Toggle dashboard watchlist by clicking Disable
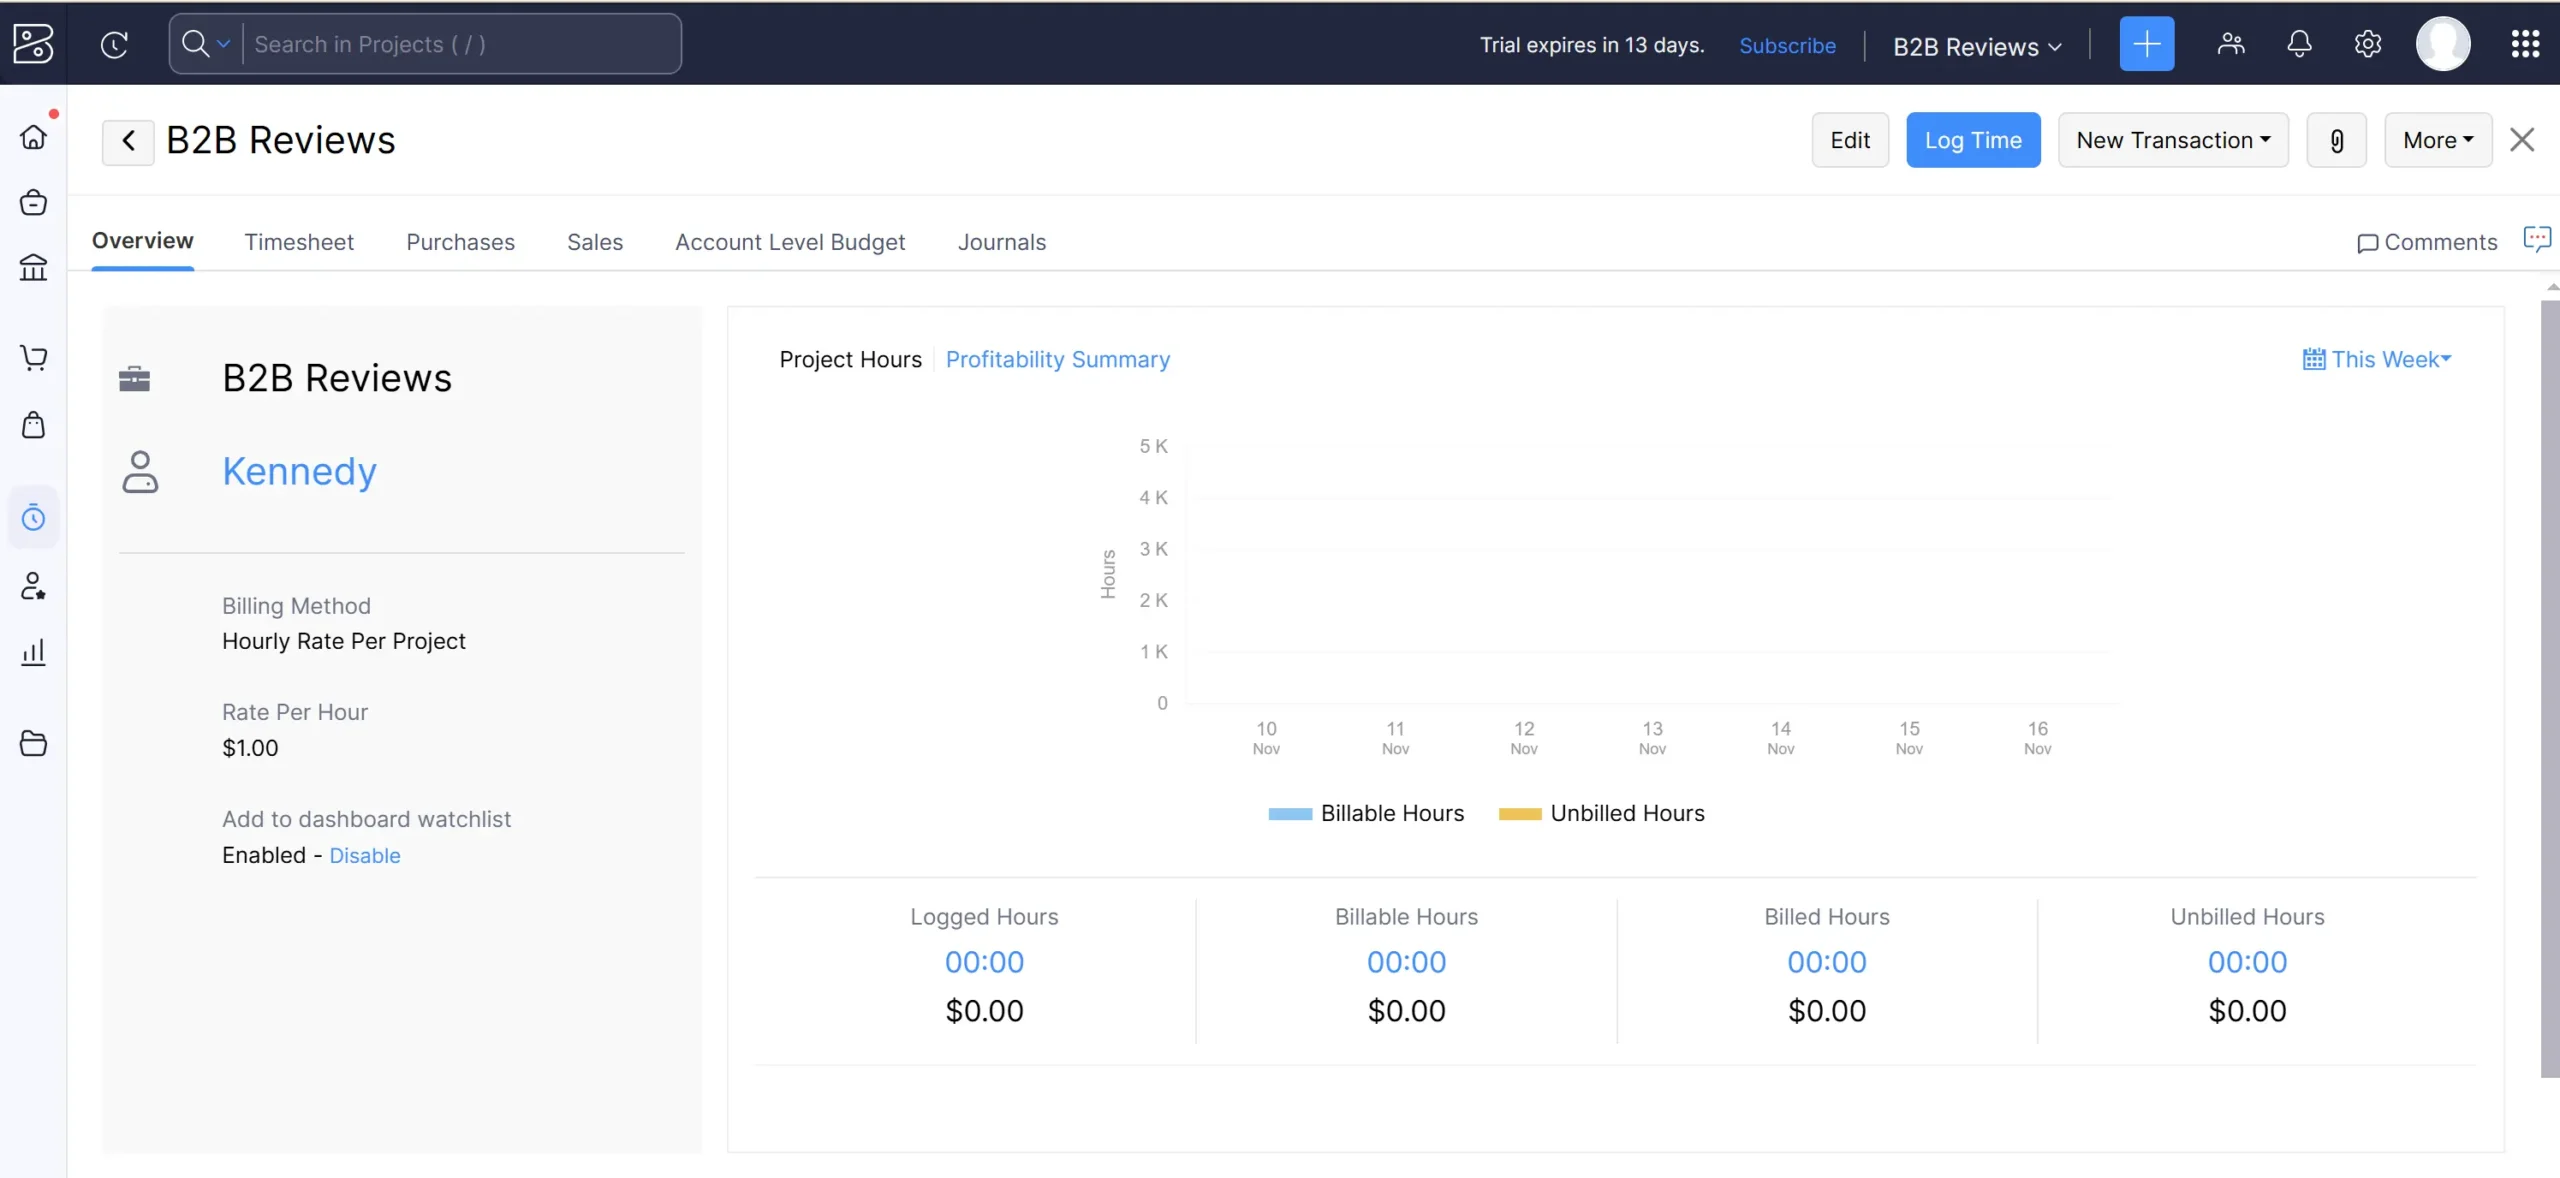This screenshot has width=2560, height=1178. click(x=364, y=855)
